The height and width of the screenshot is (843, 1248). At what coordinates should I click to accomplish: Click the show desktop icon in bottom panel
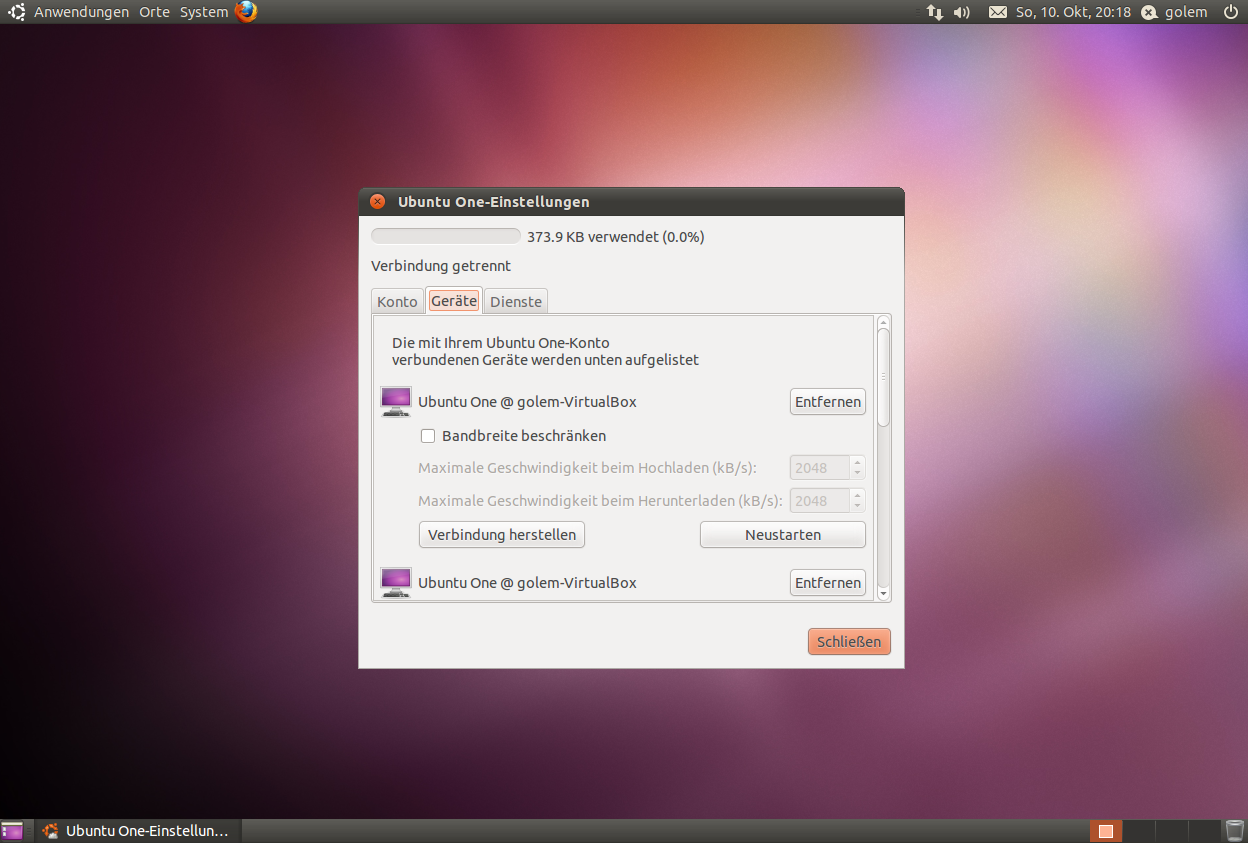point(13,831)
